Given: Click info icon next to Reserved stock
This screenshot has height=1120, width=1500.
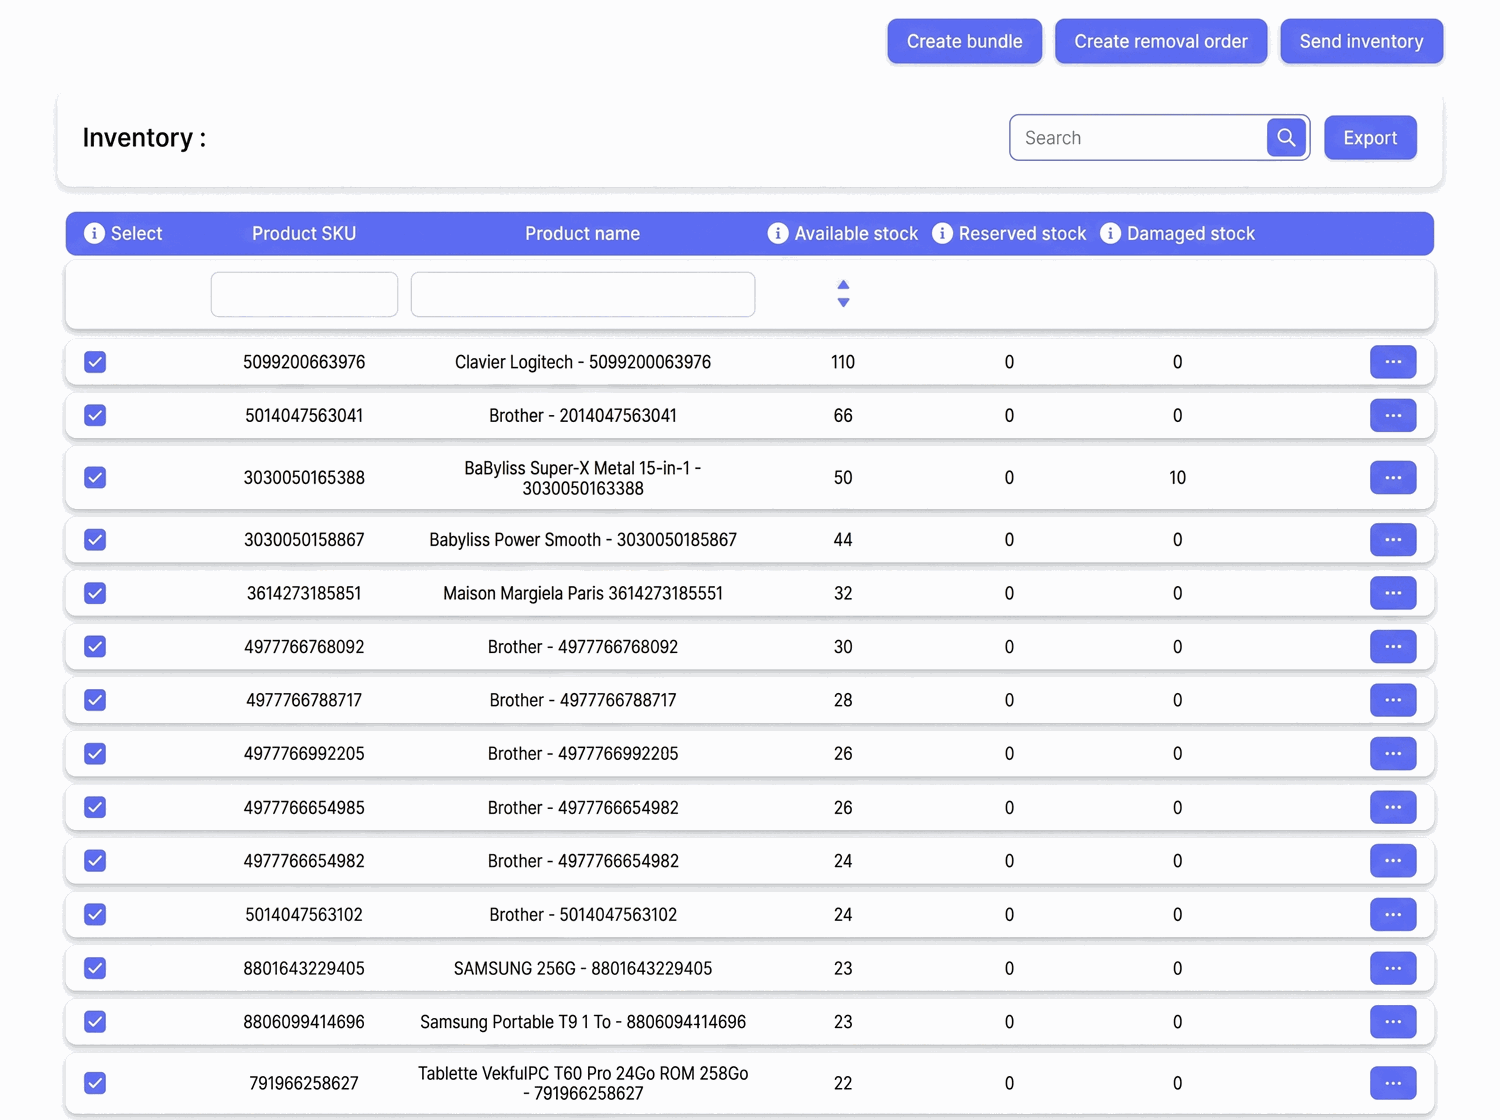Looking at the screenshot, I should (x=942, y=233).
